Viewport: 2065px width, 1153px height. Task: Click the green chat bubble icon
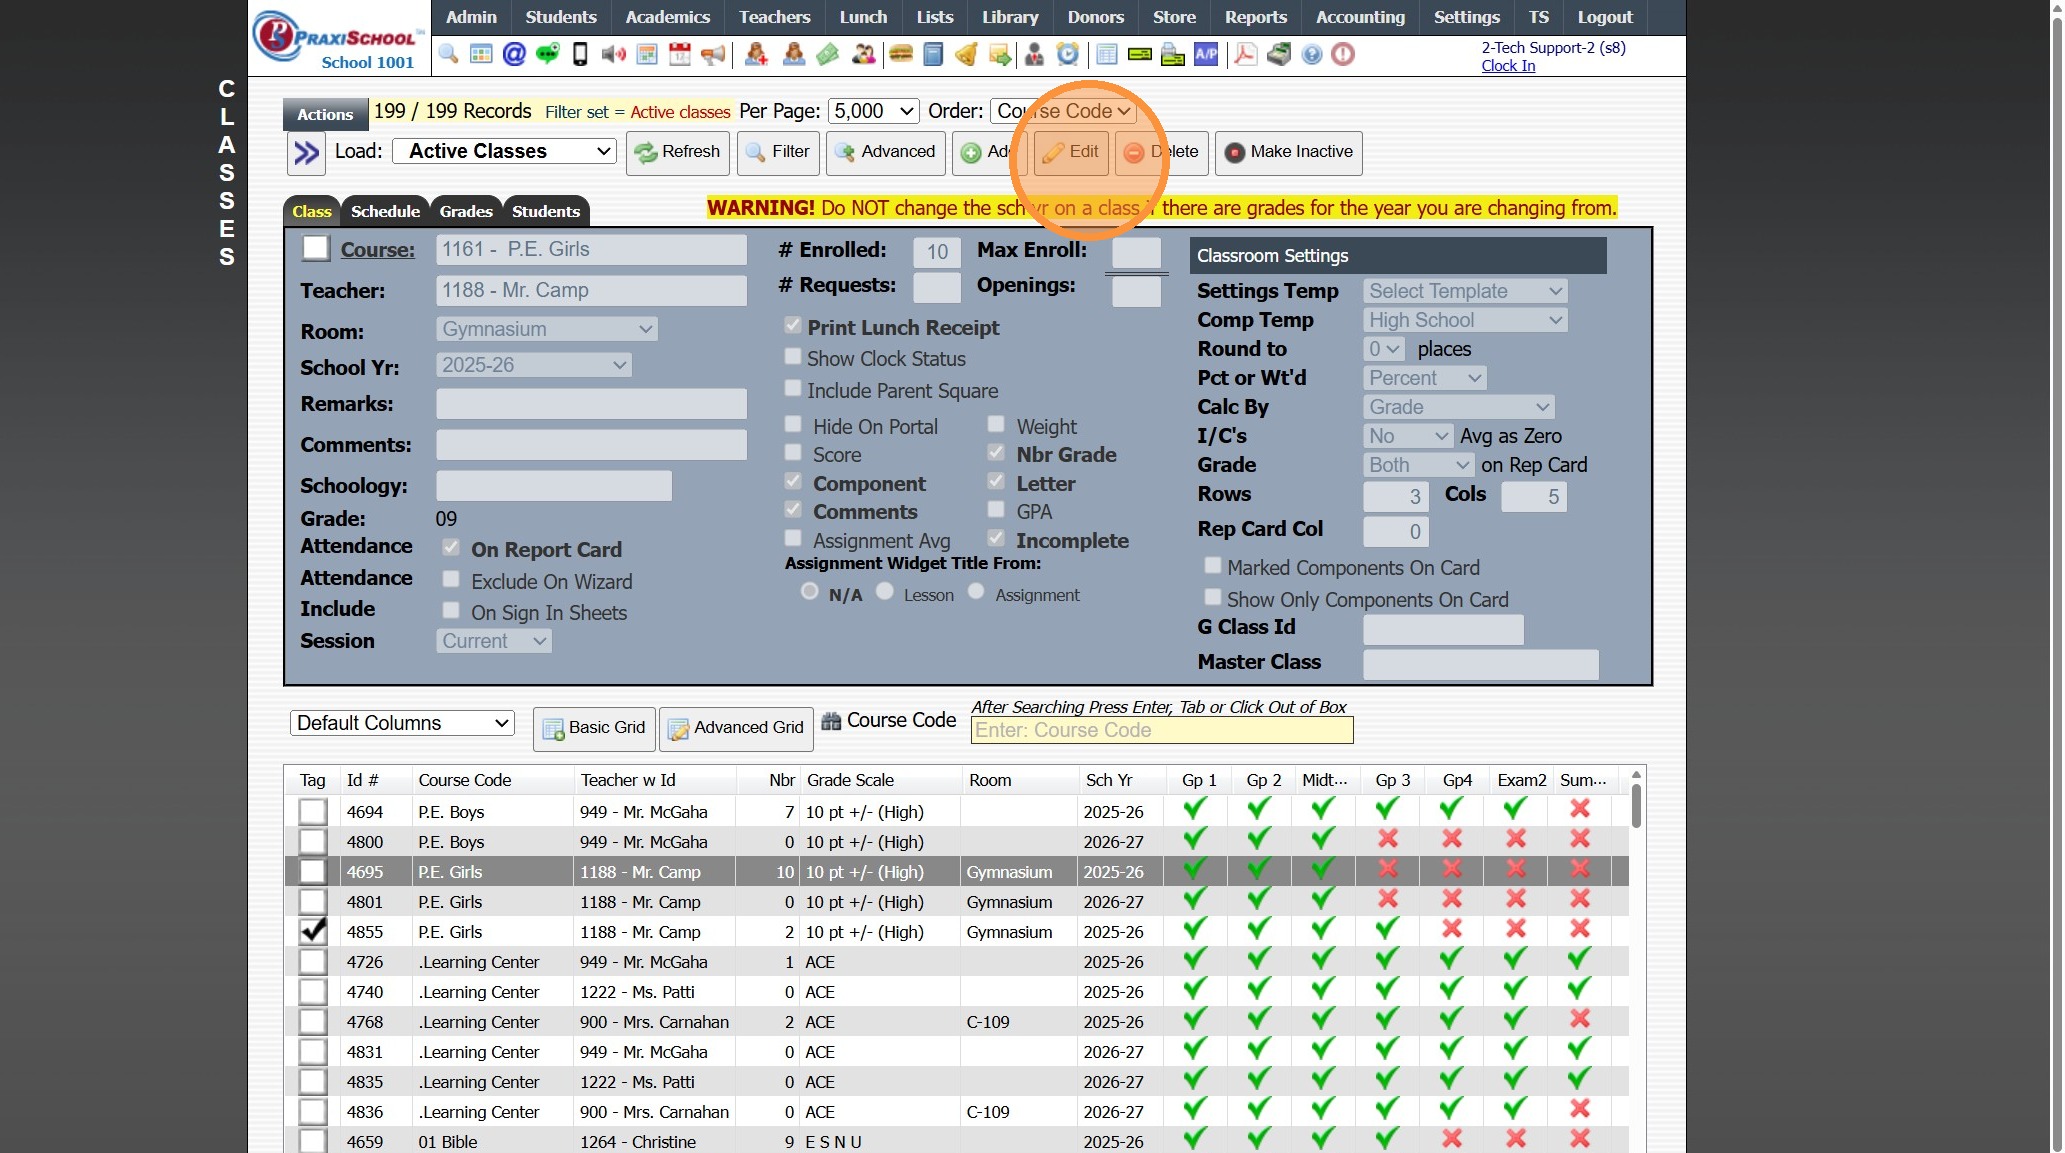point(547,54)
